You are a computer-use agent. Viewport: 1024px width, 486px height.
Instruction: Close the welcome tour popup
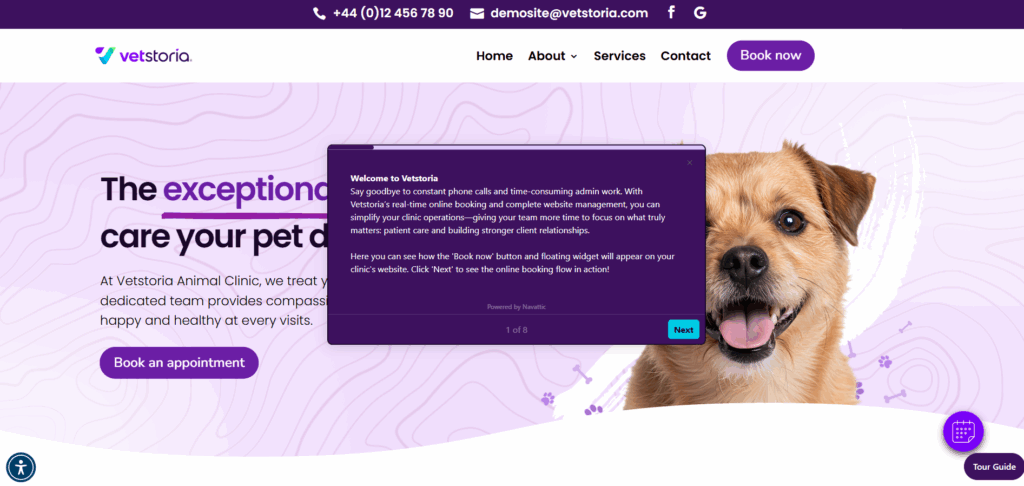point(689,163)
